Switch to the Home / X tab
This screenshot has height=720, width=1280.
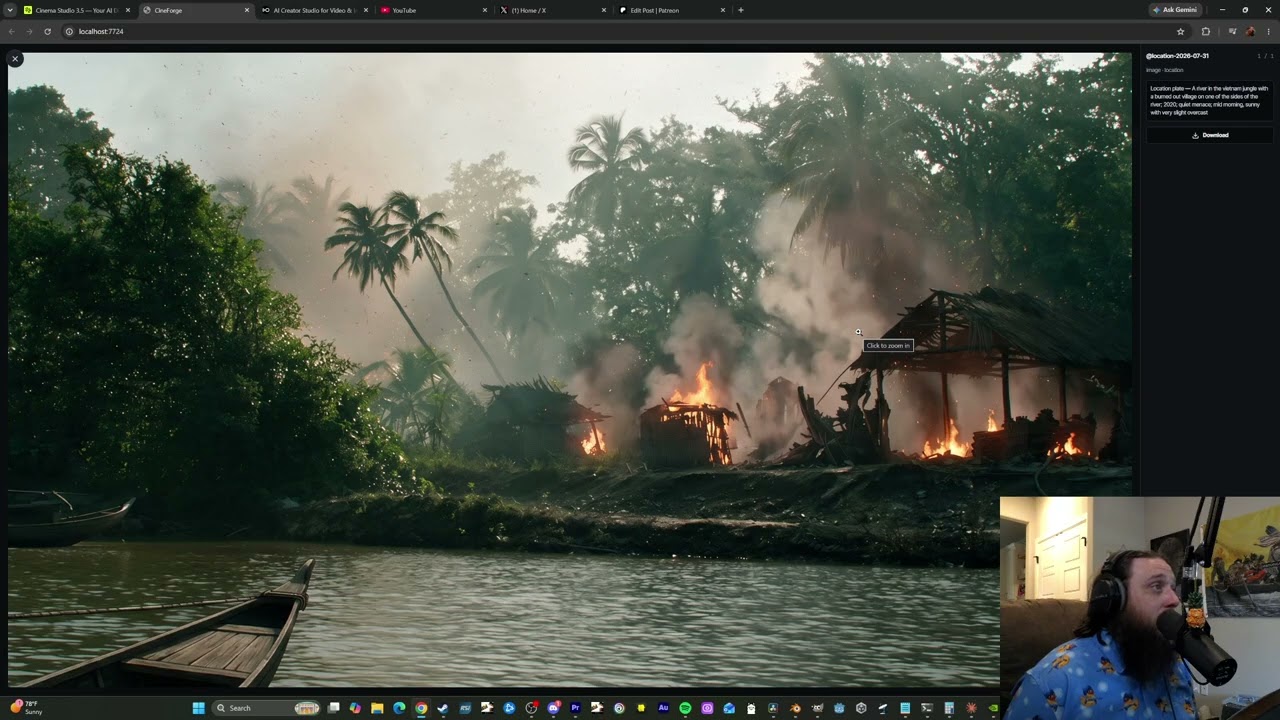click(552, 10)
